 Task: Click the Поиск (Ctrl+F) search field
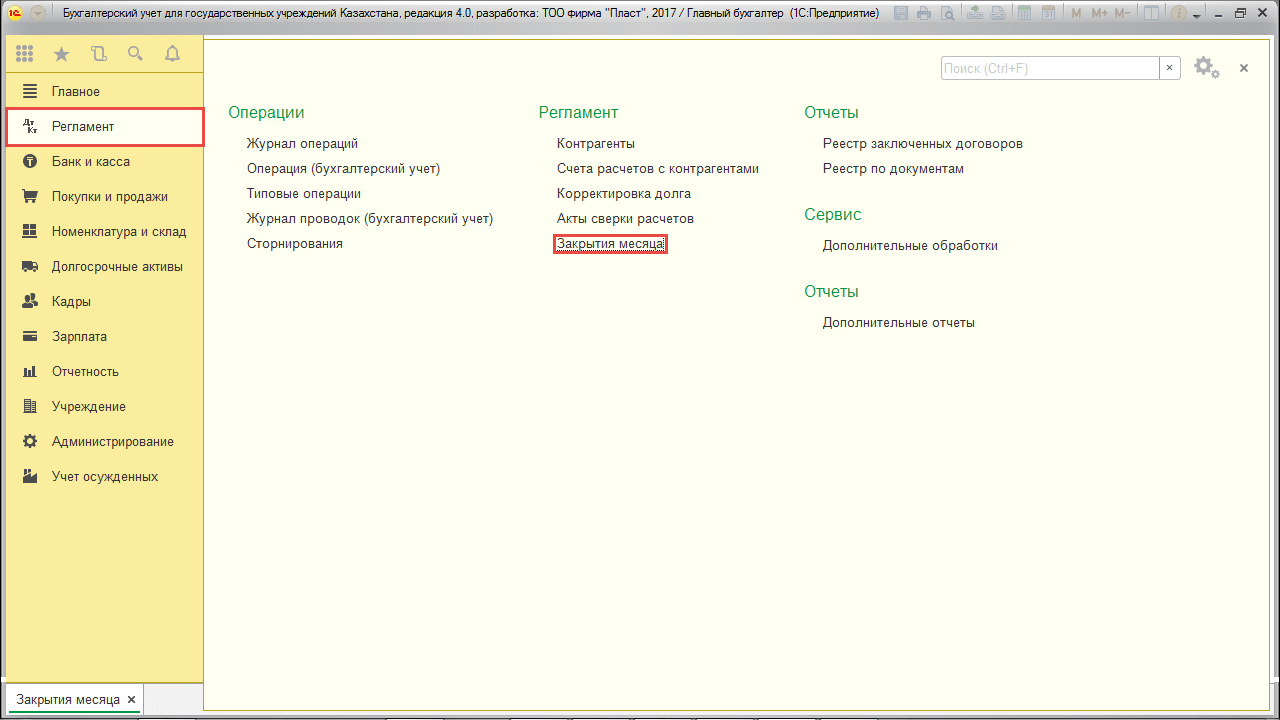1049,68
